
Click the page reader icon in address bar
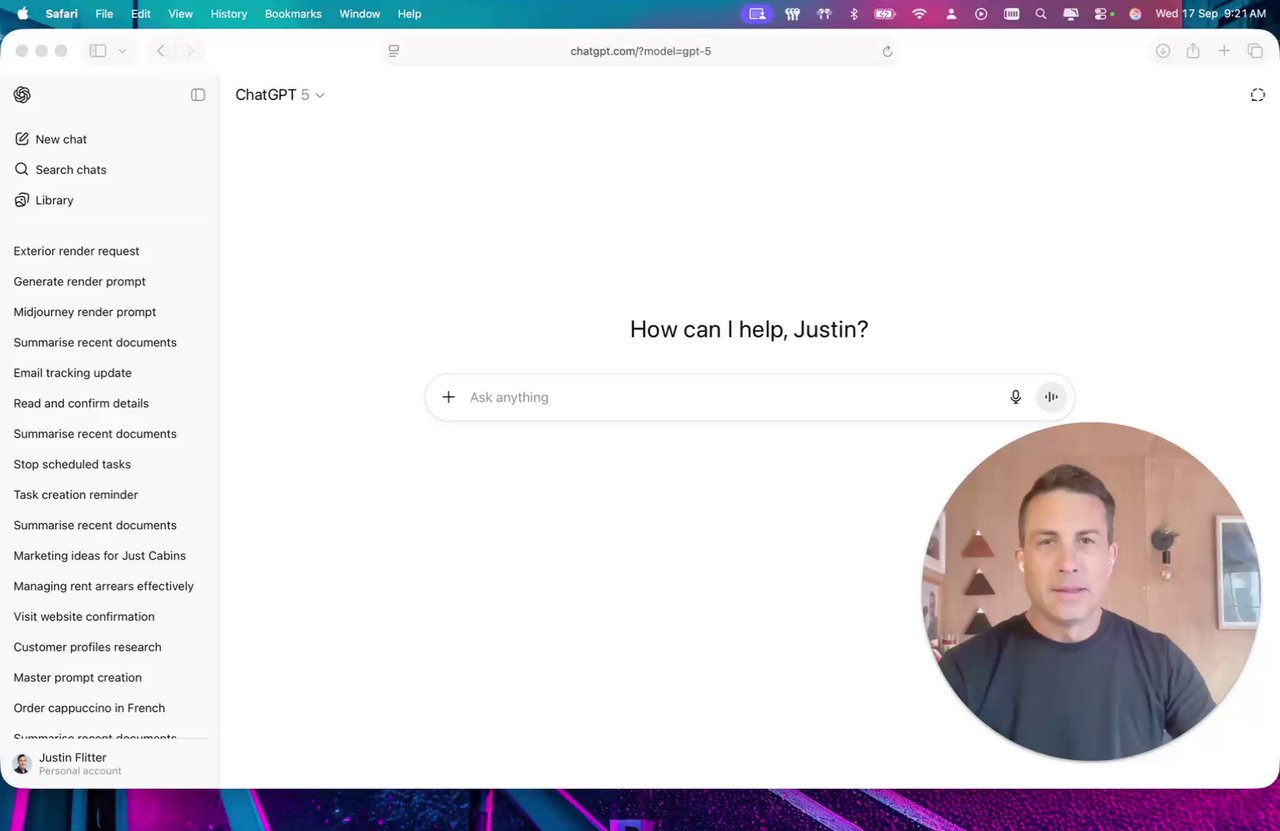click(394, 51)
